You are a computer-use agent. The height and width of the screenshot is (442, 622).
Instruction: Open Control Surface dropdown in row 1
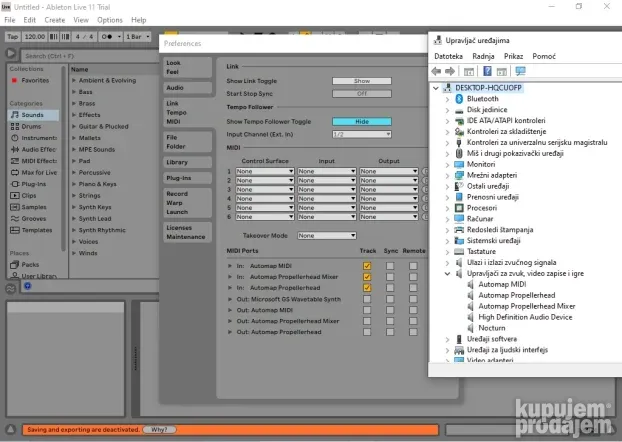tap(265, 171)
